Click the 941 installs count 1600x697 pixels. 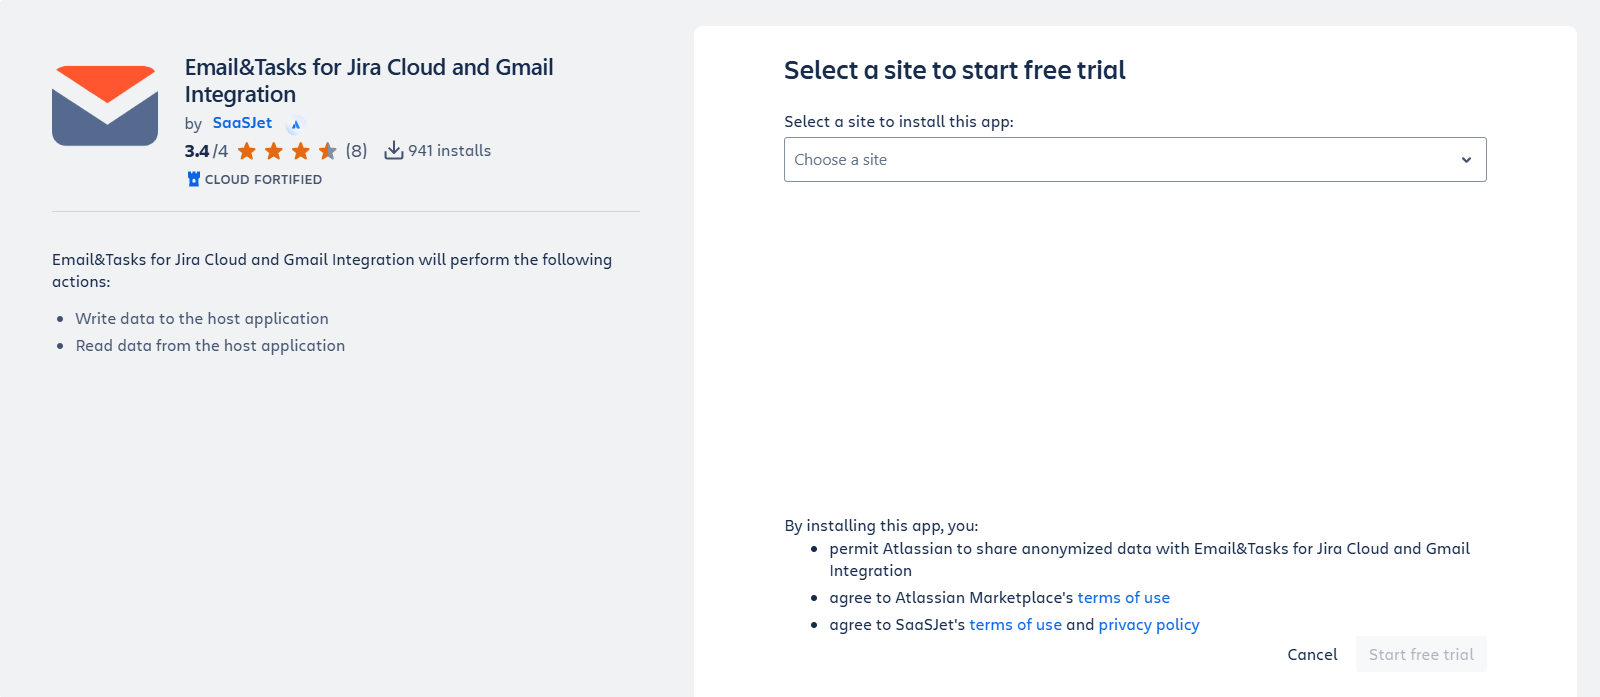pyautogui.click(x=448, y=150)
